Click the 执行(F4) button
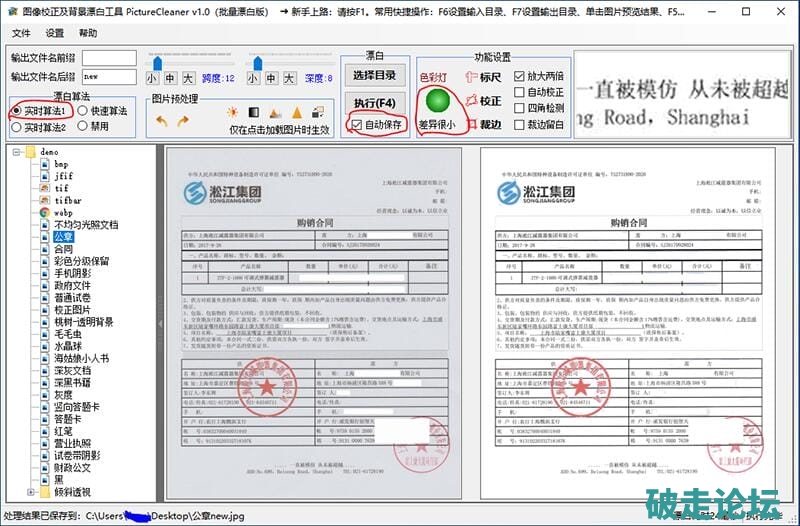The height and width of the screenshot is (526, 800). click(x=376, y=103)
